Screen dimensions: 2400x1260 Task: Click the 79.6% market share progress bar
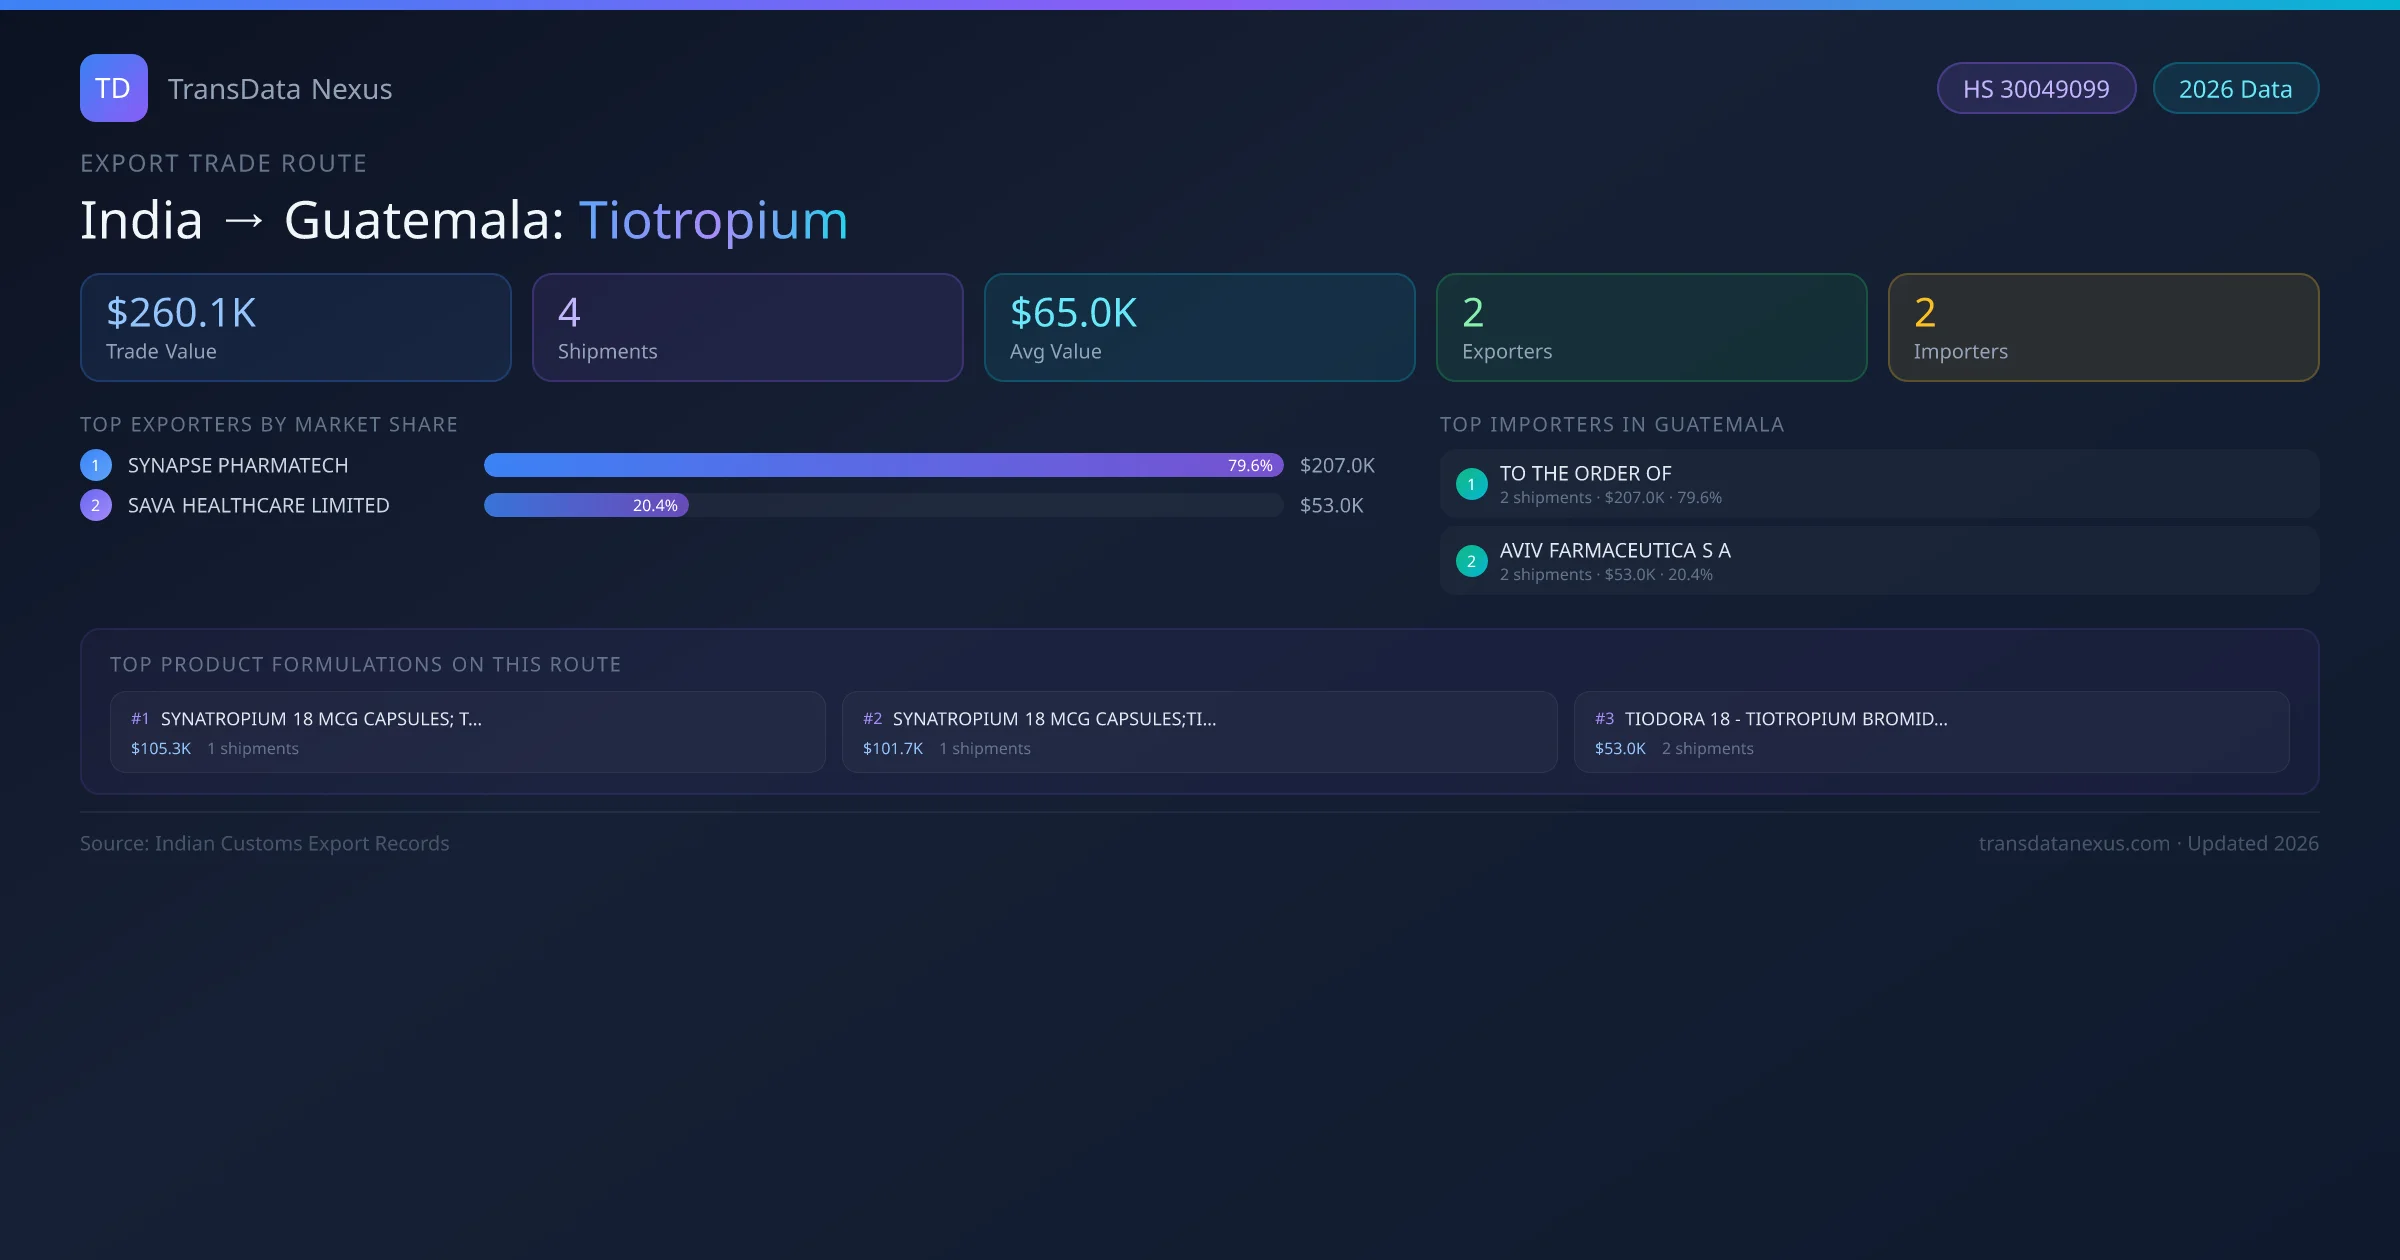(880, 465)
